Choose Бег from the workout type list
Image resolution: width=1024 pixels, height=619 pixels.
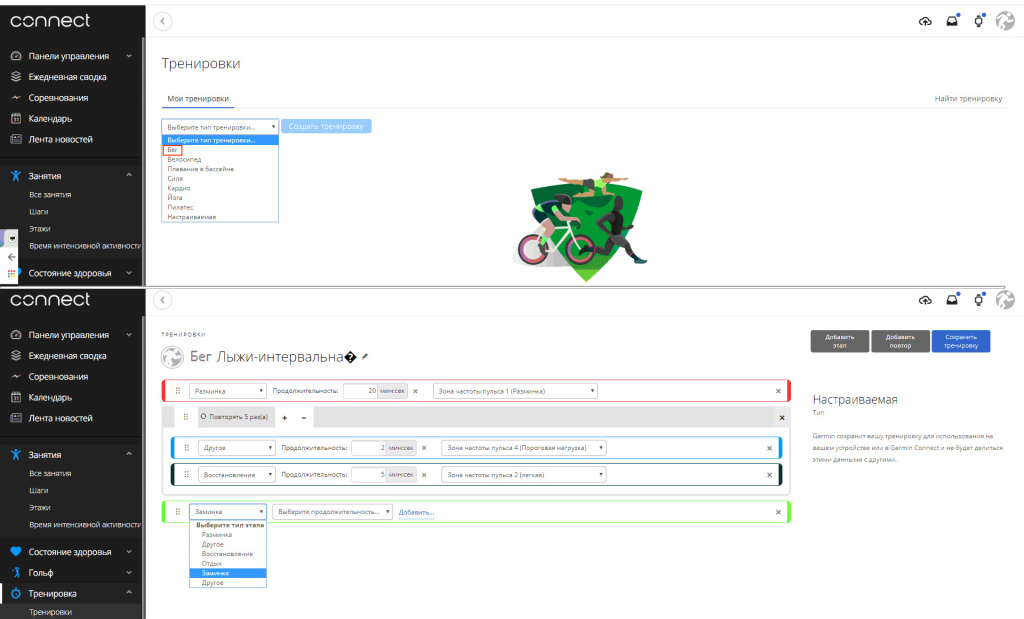172,150
